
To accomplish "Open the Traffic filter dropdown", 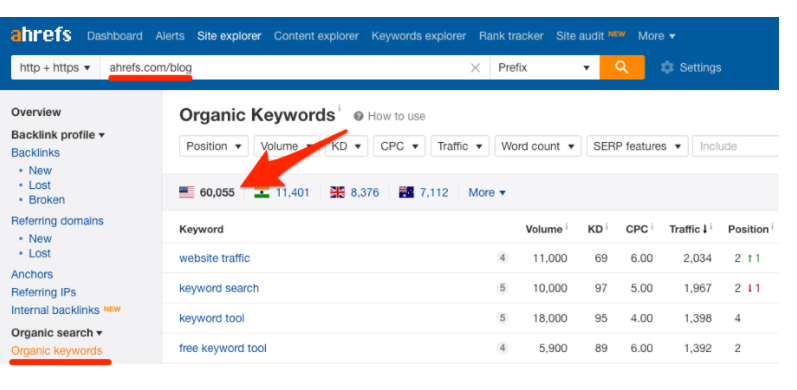I will (x=459, y=146).
